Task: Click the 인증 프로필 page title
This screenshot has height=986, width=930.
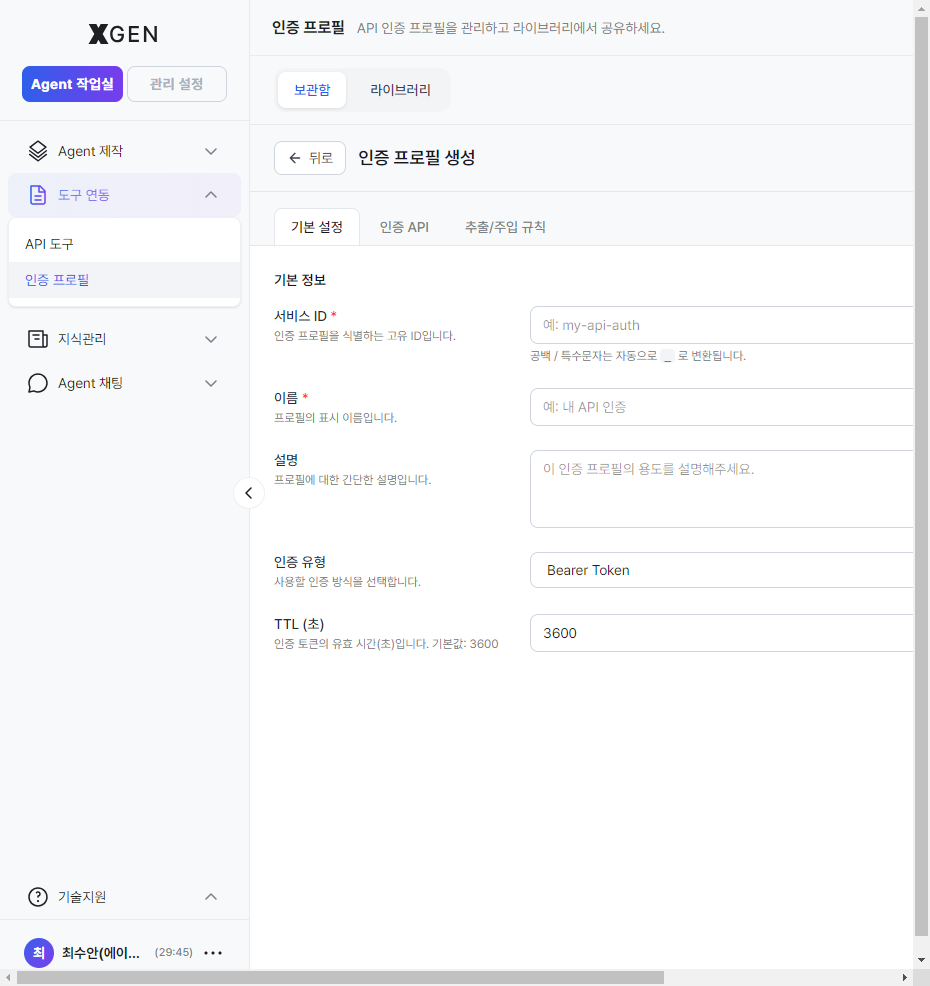Action: tap(308, 27)
